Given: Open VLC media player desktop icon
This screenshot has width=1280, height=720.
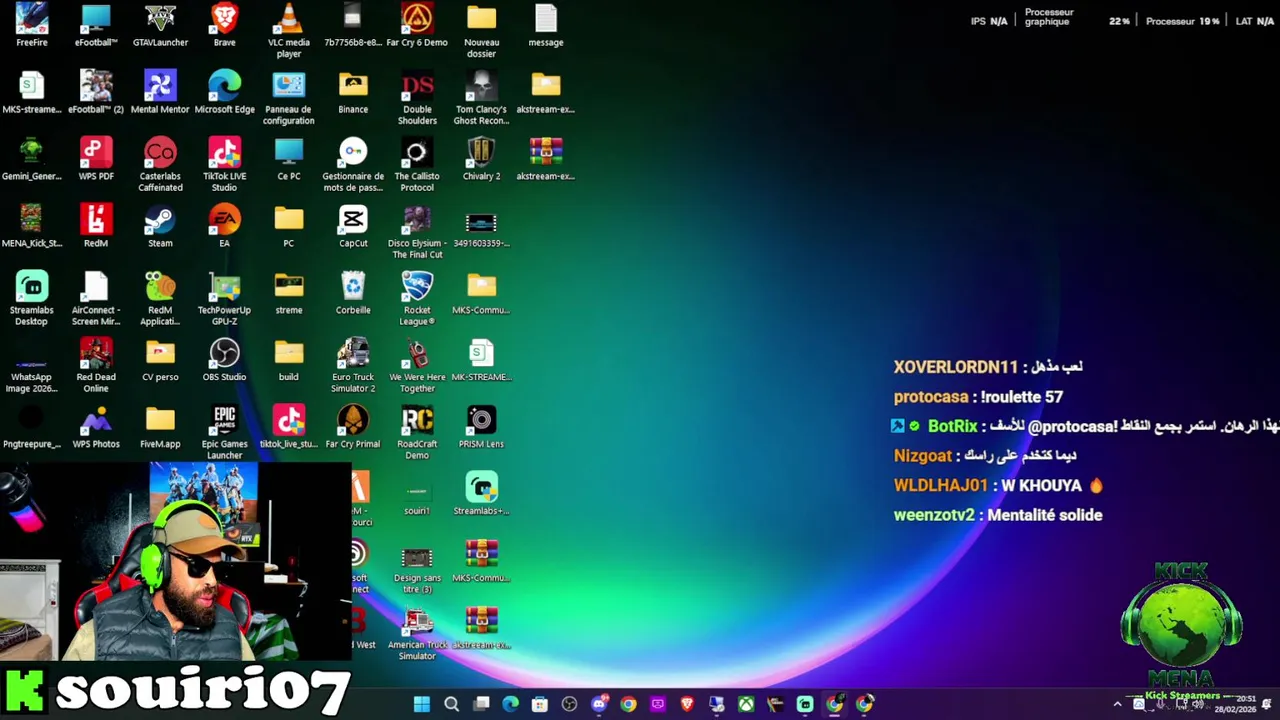Looking at the screenshot, I should tap(289, 30).
